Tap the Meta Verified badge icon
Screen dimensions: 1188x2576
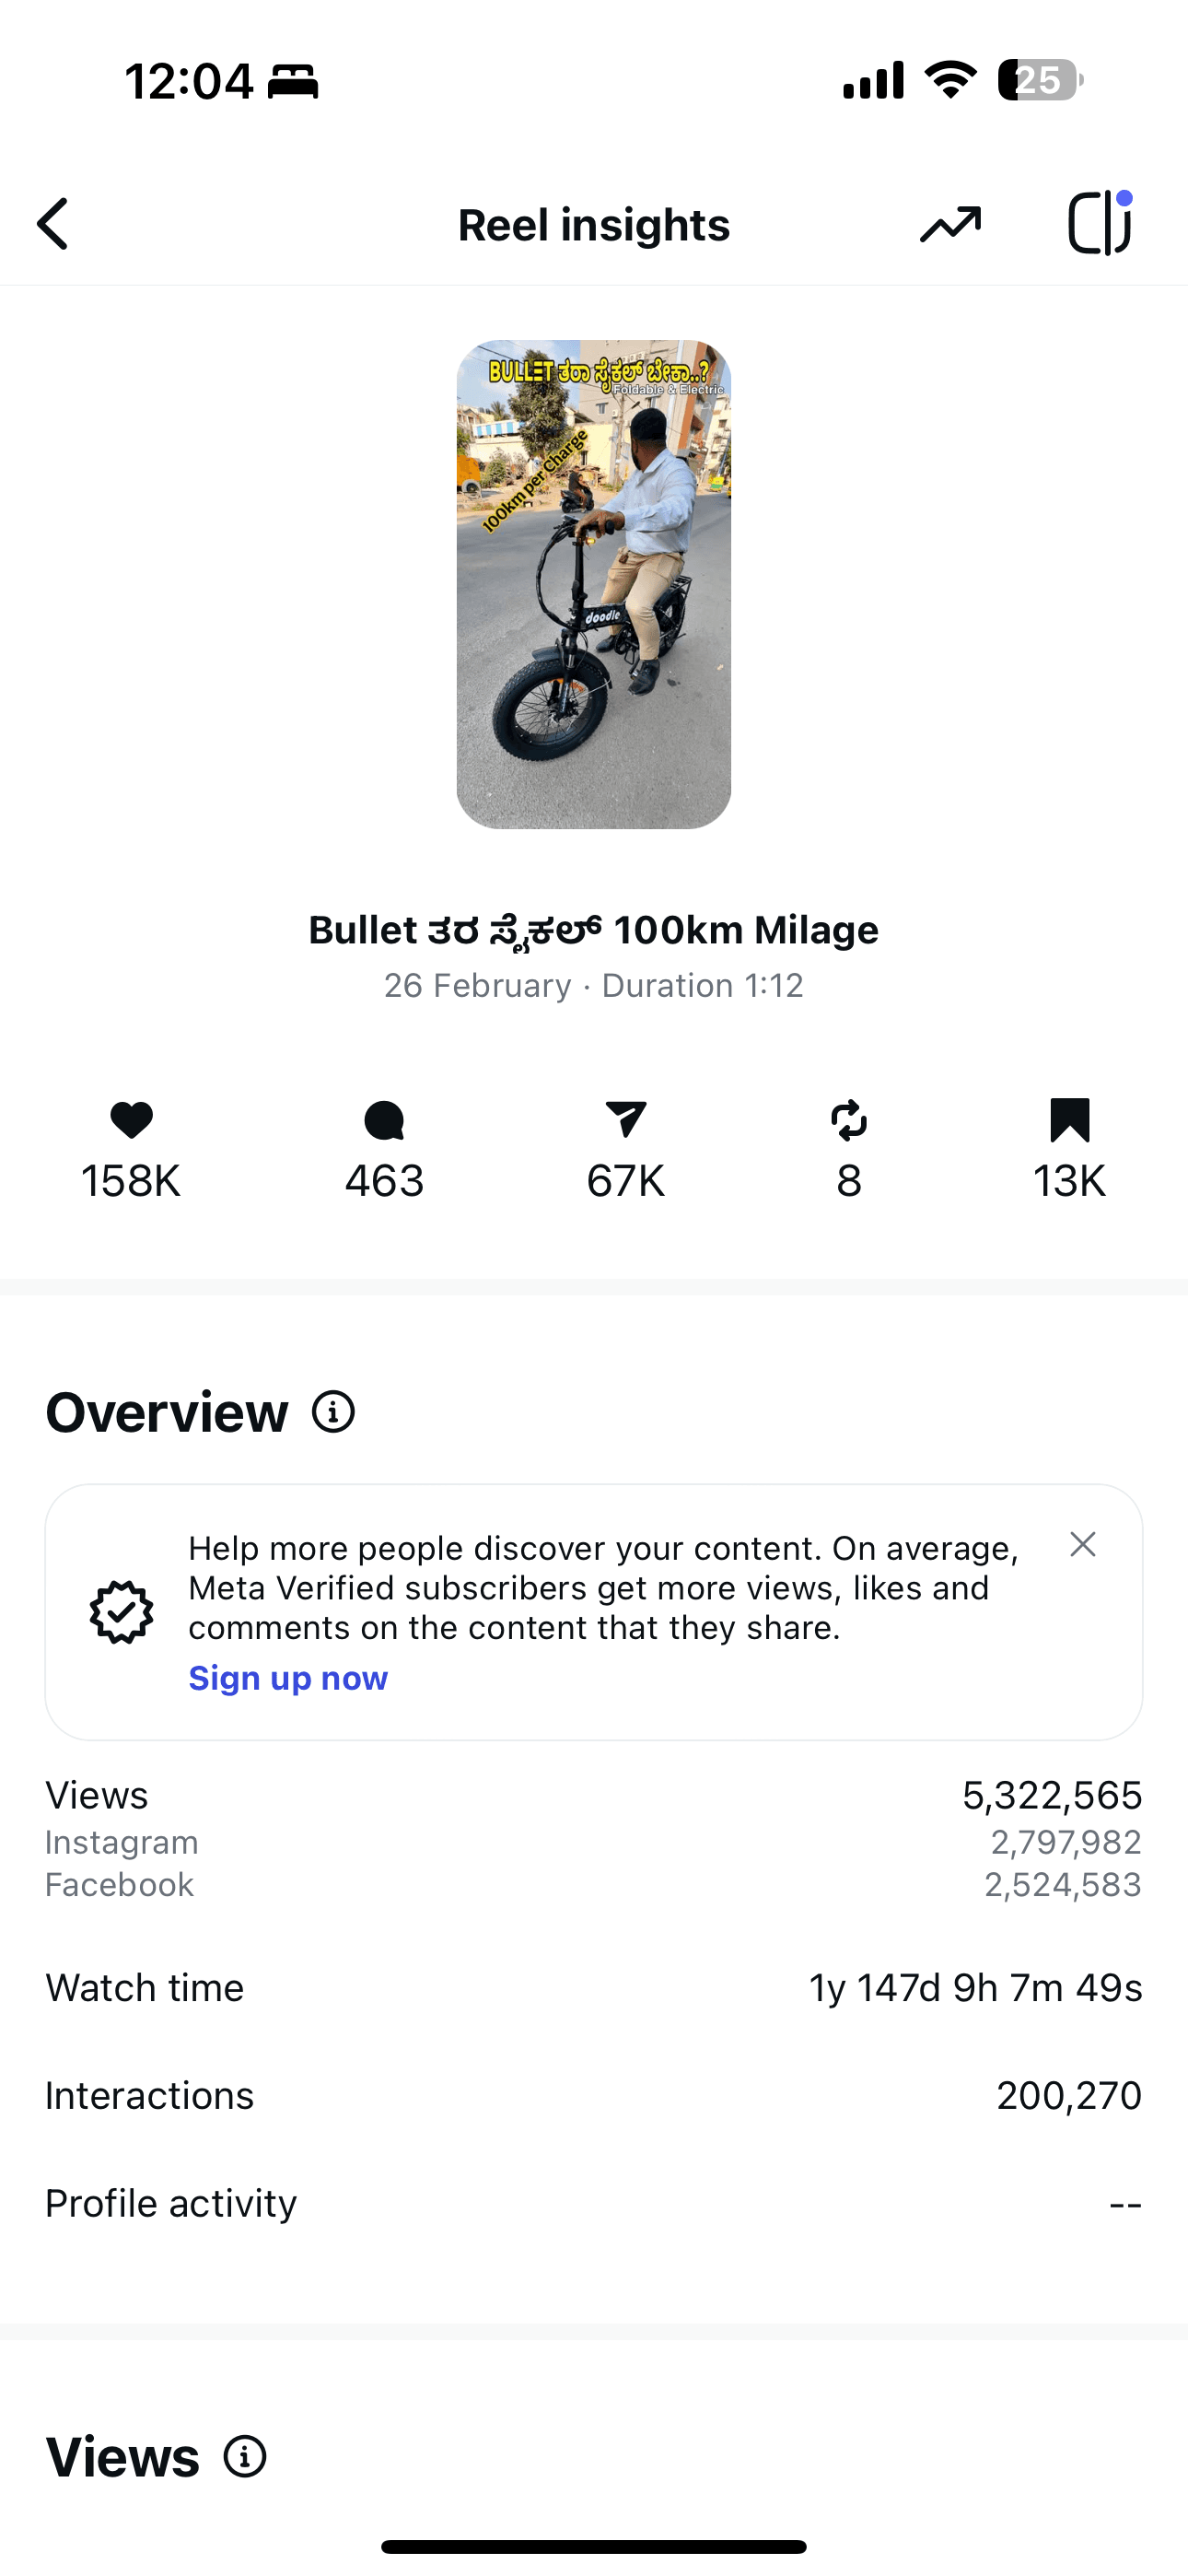122,1612
